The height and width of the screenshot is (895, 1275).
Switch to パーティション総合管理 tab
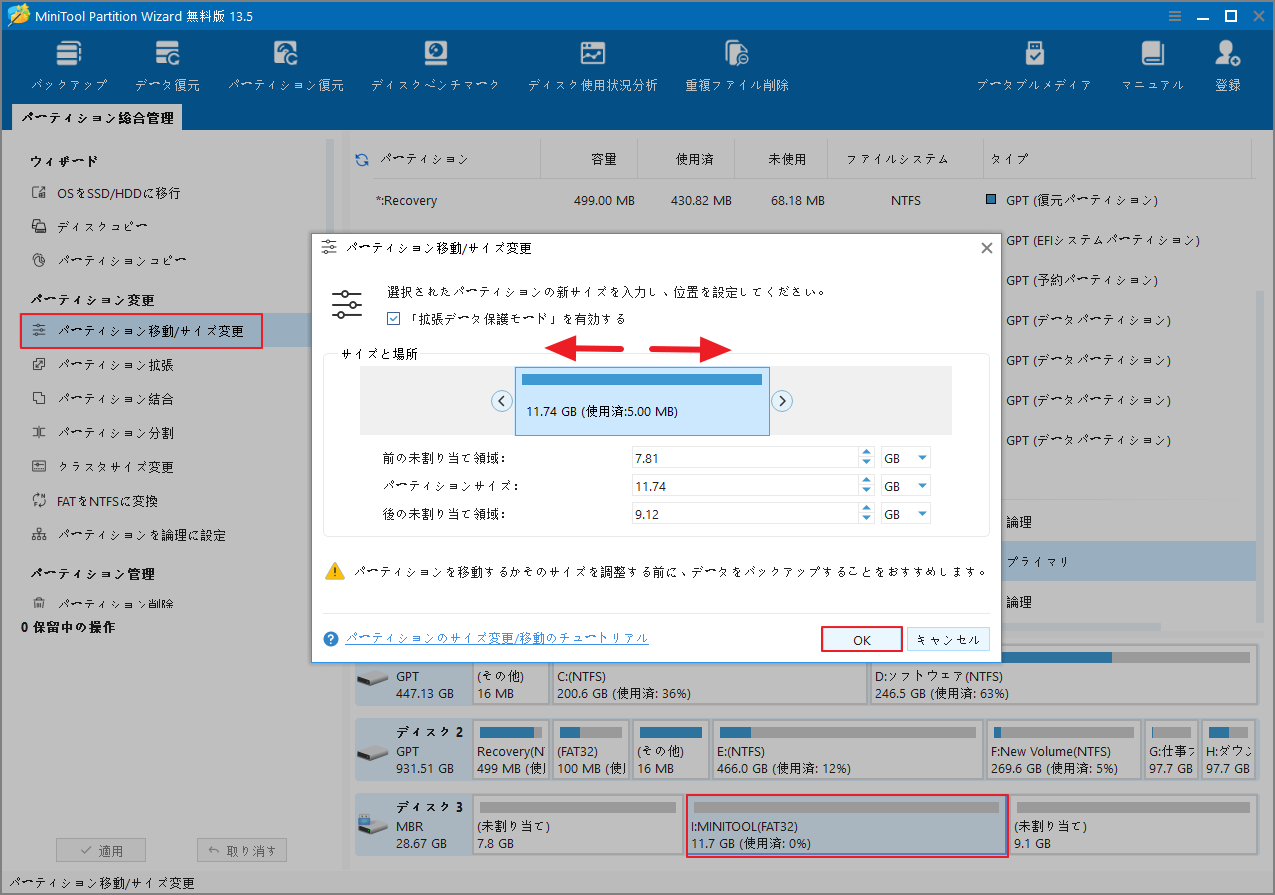coord(100,117)
